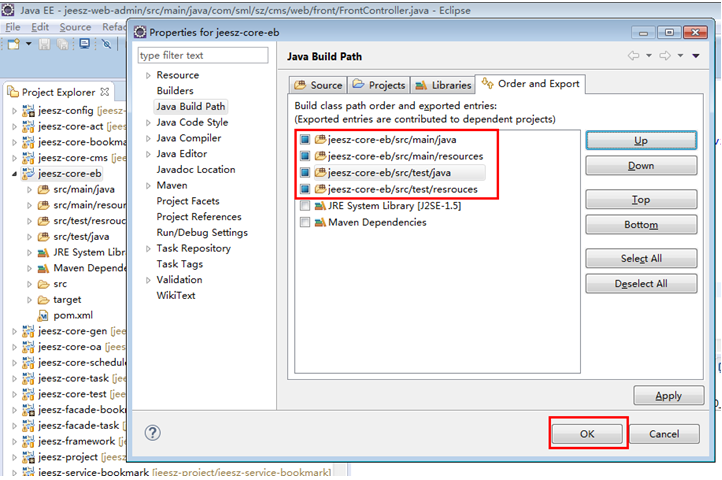Select Project References in properties tree
722x480 pixels.
[x=199, y=217]
